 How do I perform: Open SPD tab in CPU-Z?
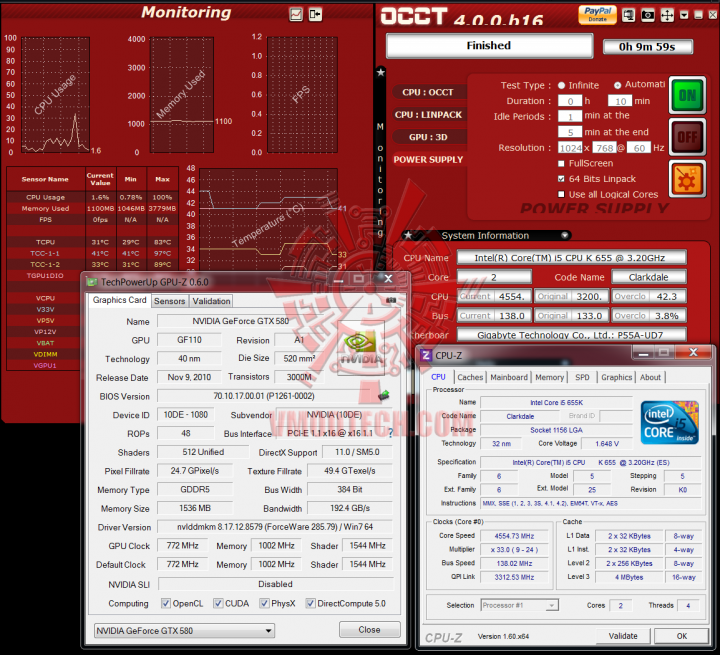[582, 377]
